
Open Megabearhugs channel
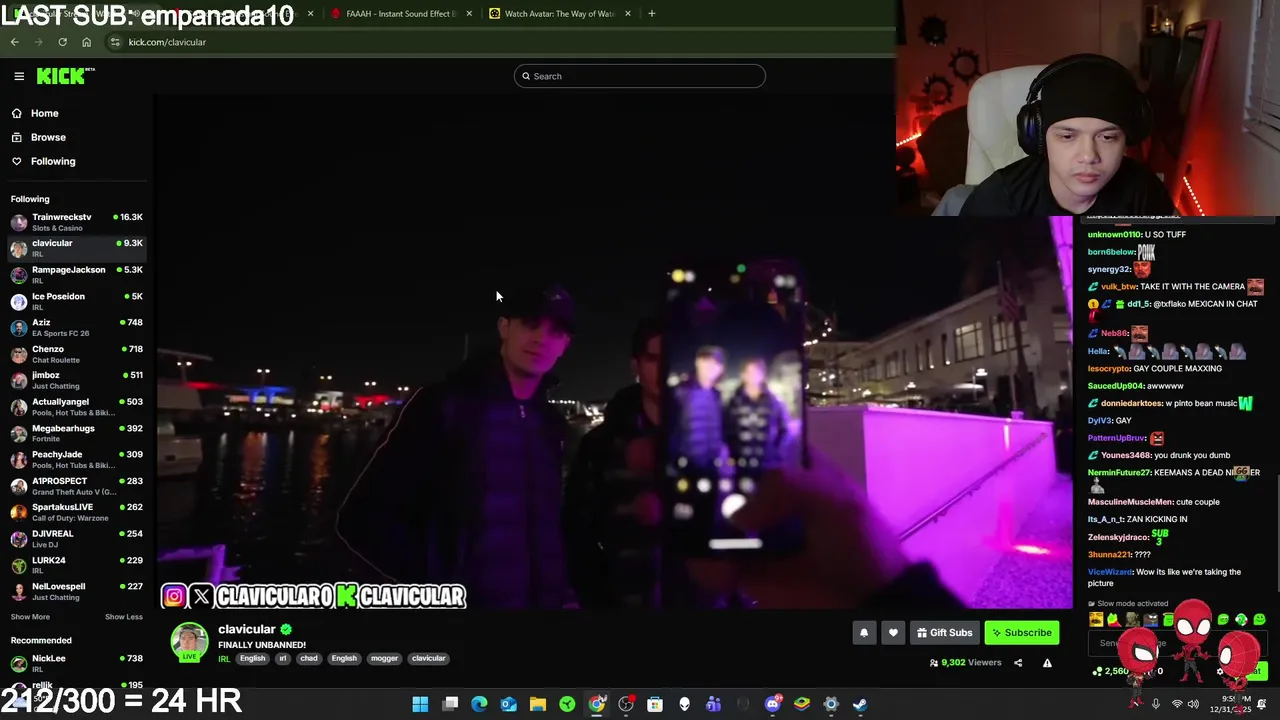[x=76, y=433]
